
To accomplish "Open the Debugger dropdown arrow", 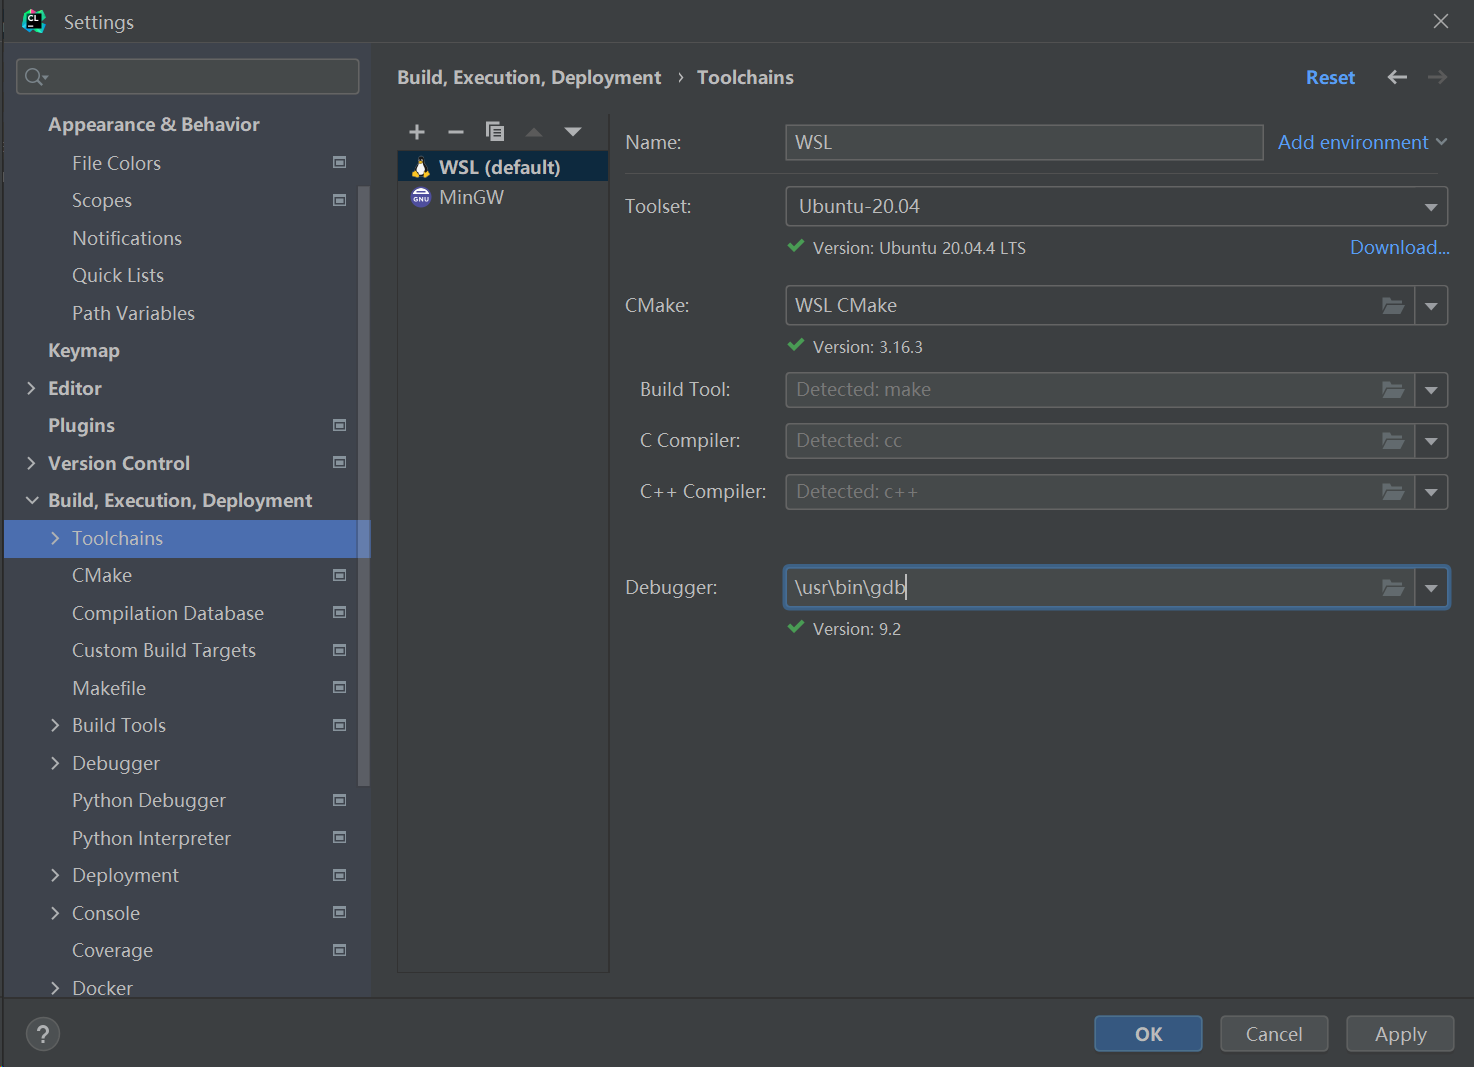I will click(1431, 588).
